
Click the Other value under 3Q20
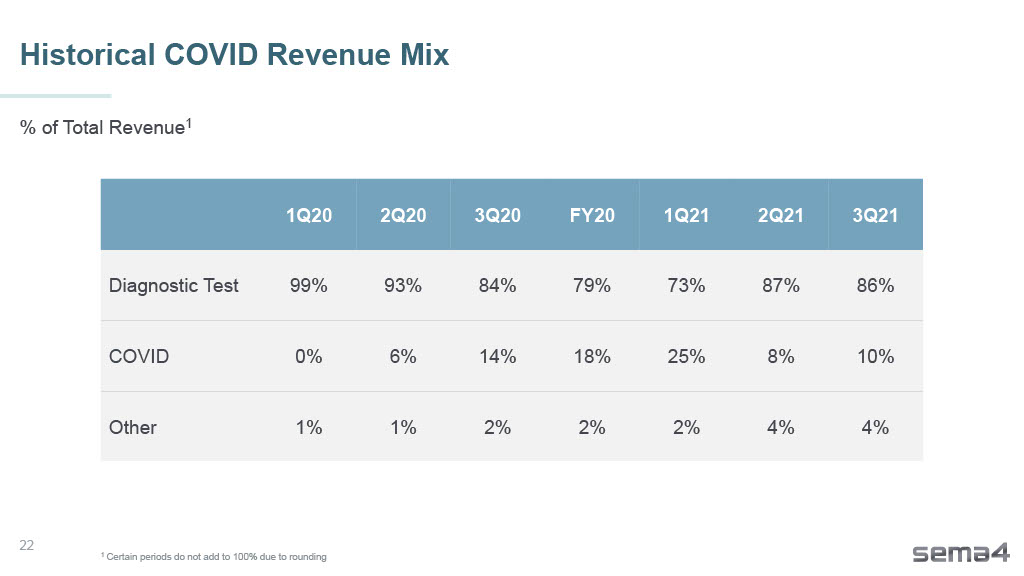(498, 427)
